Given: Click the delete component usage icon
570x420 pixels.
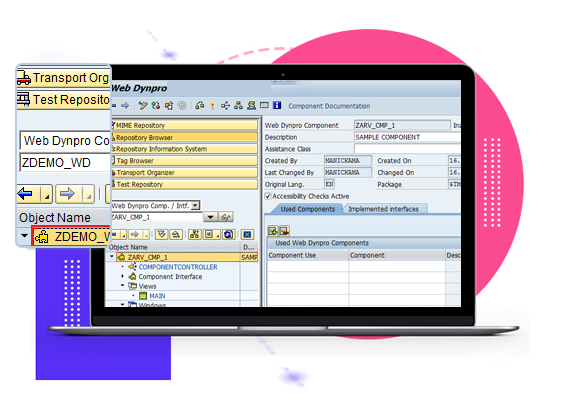Looking at the screenshot, I should (284, 231).
